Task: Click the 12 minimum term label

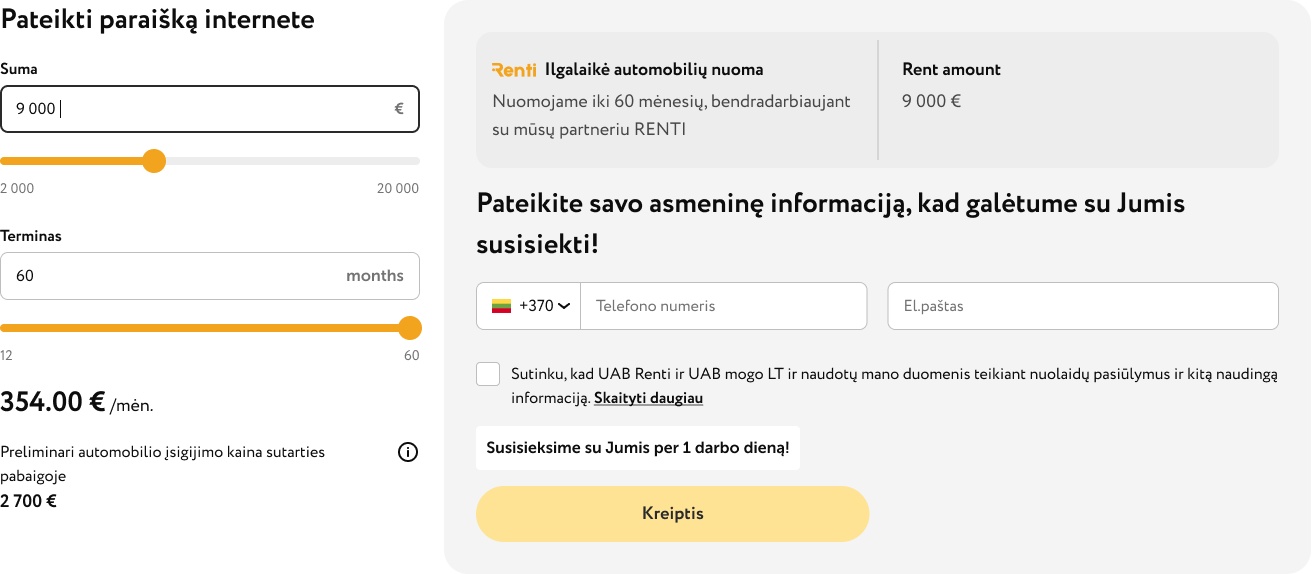Action: click(x=6, y=356)
